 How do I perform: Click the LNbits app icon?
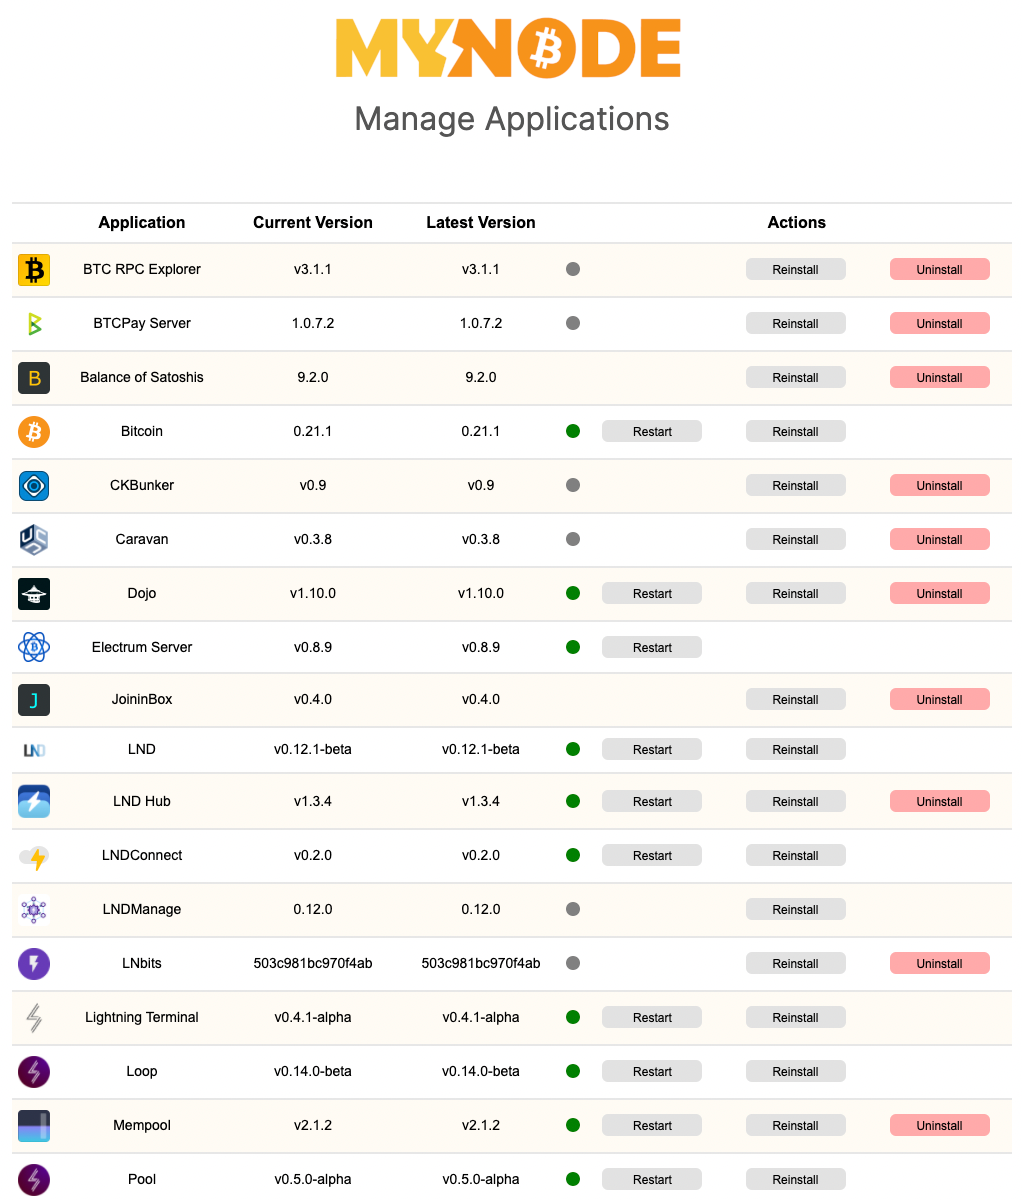(x=34, y=964)
